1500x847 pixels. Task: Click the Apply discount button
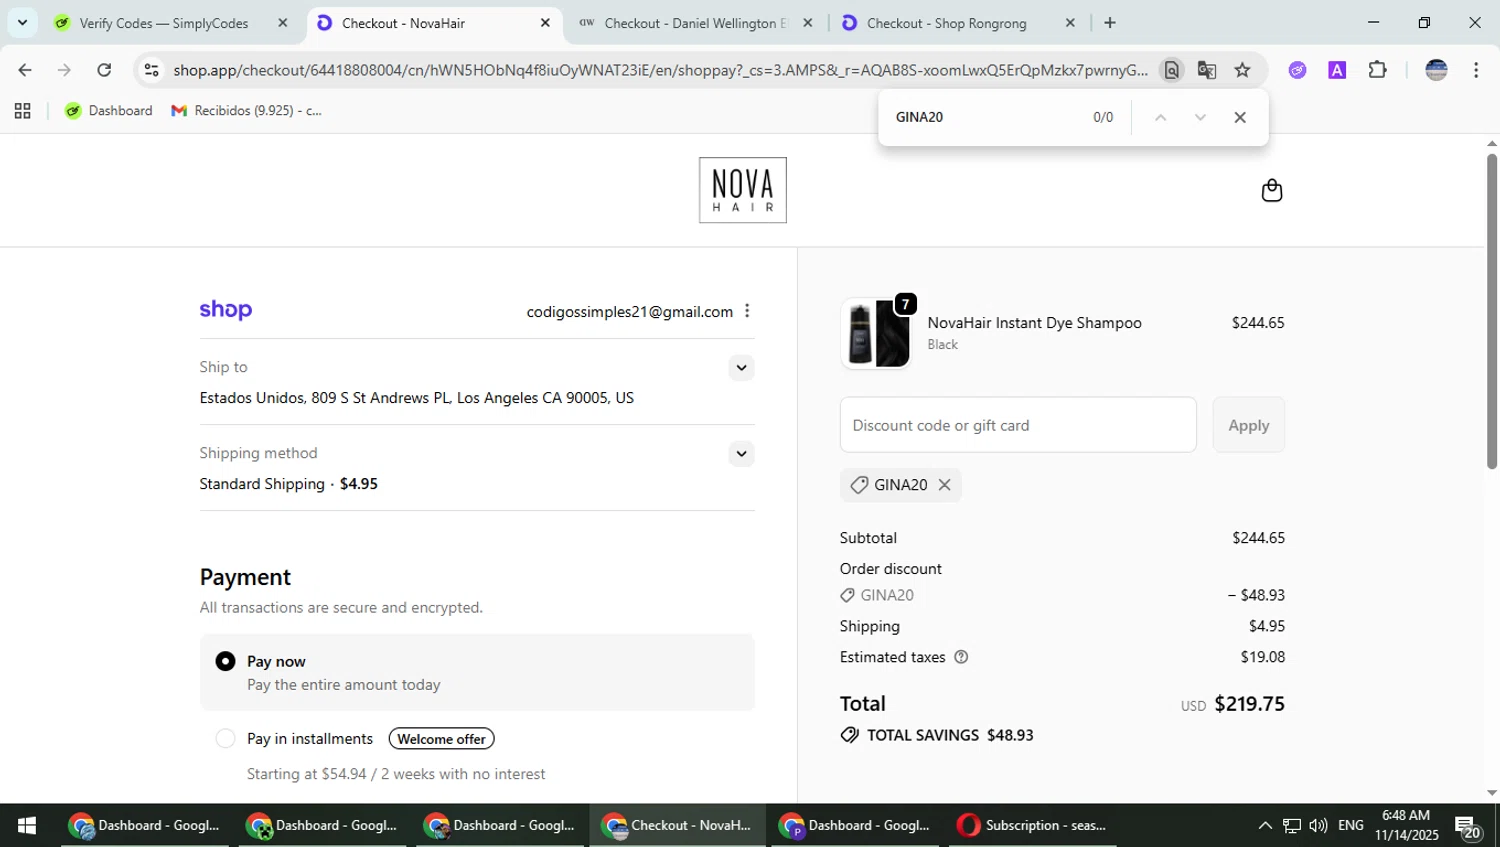click(1248, 425)
